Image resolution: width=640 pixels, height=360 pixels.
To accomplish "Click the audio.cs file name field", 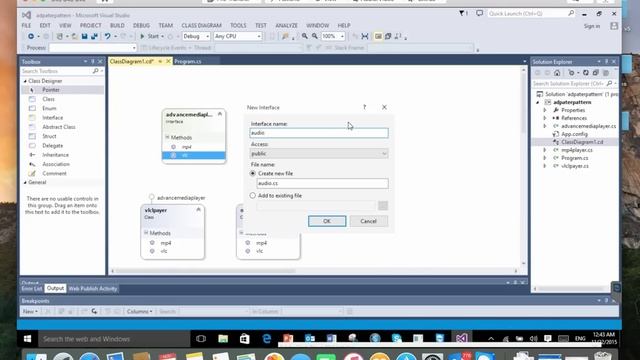I will [x=322, y=183].
